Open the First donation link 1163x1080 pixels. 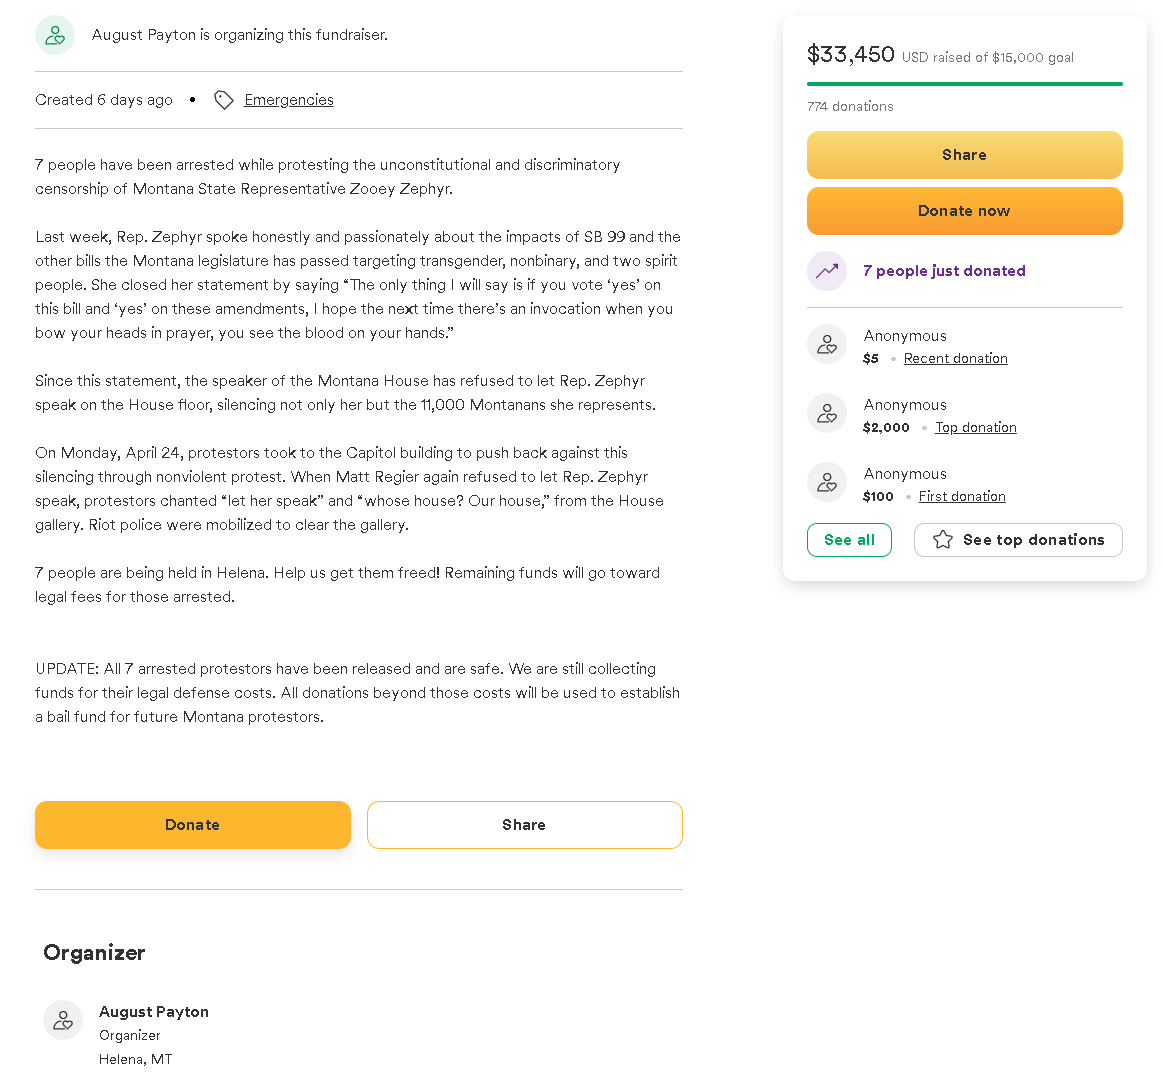coord(962,497)
